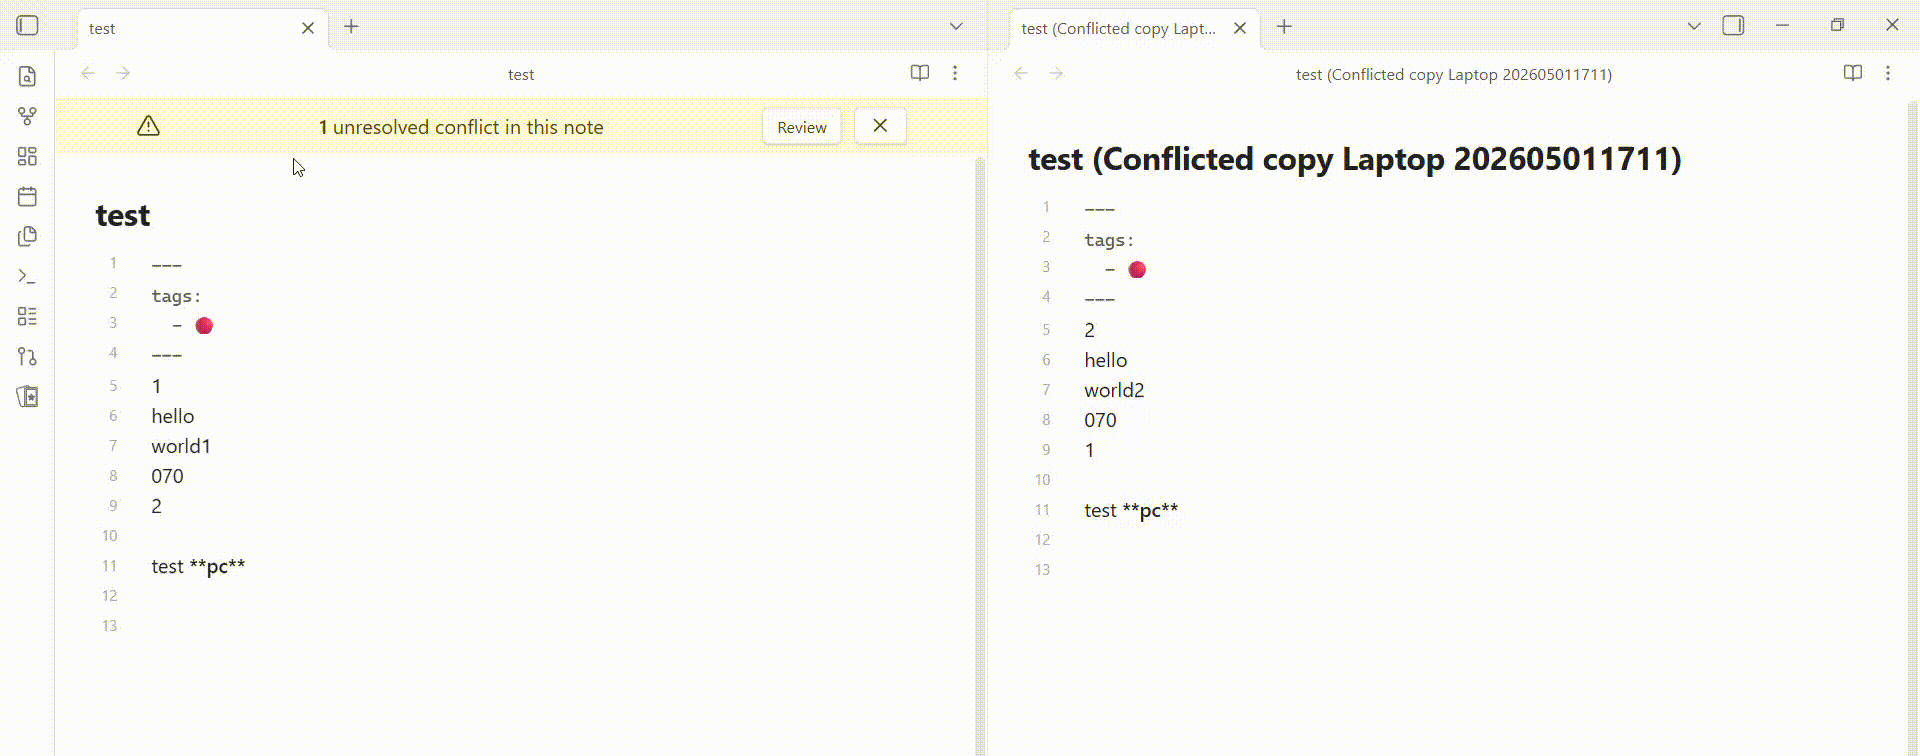The width and height of the screenshot is (1920, 756).
Task: Switch test note to reading view
Action: point(920,73)
